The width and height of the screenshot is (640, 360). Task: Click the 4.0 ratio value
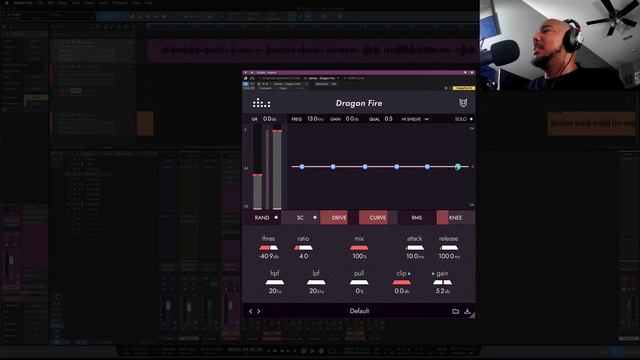click(304, 256)
